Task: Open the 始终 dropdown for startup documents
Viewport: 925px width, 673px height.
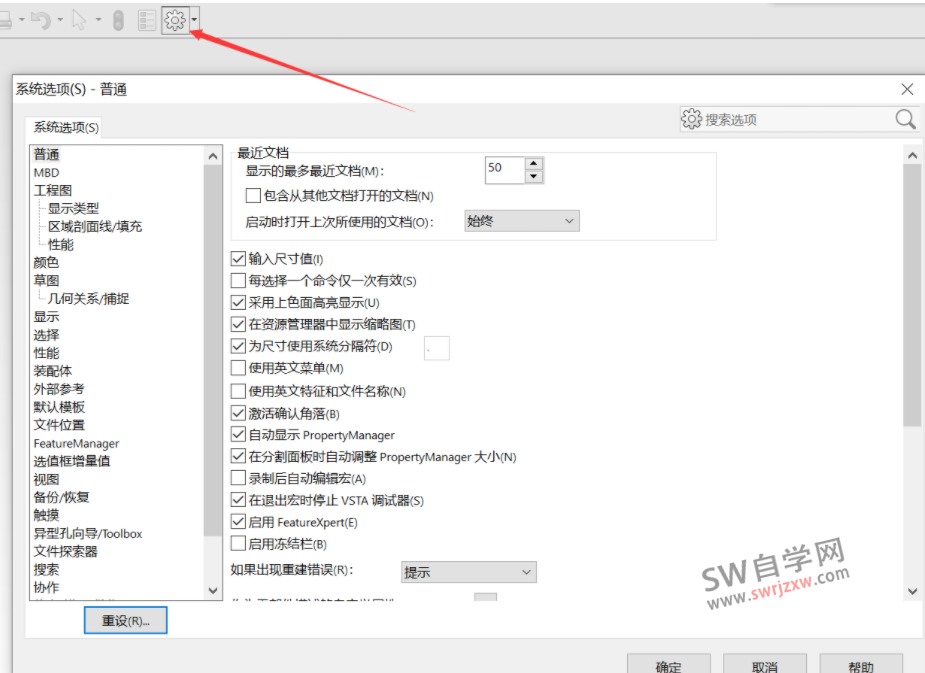Action: coord(521,220)
